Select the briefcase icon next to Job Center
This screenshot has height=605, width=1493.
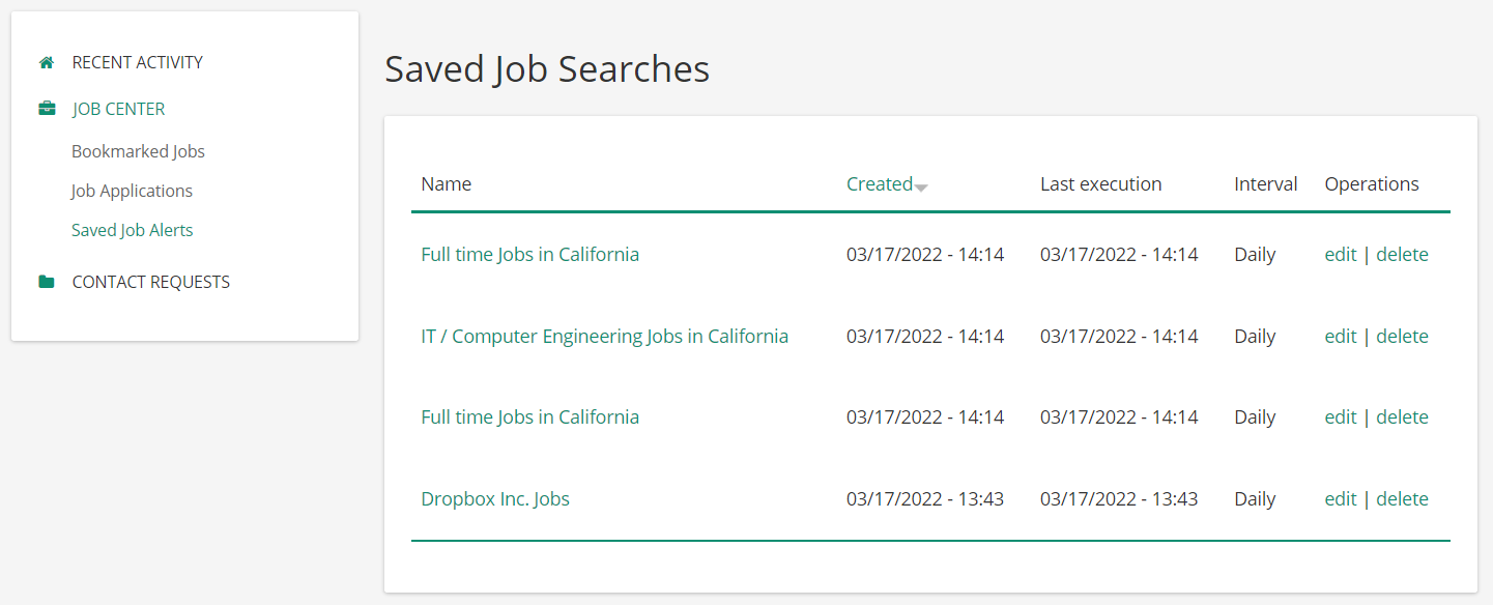click(45, 108)
